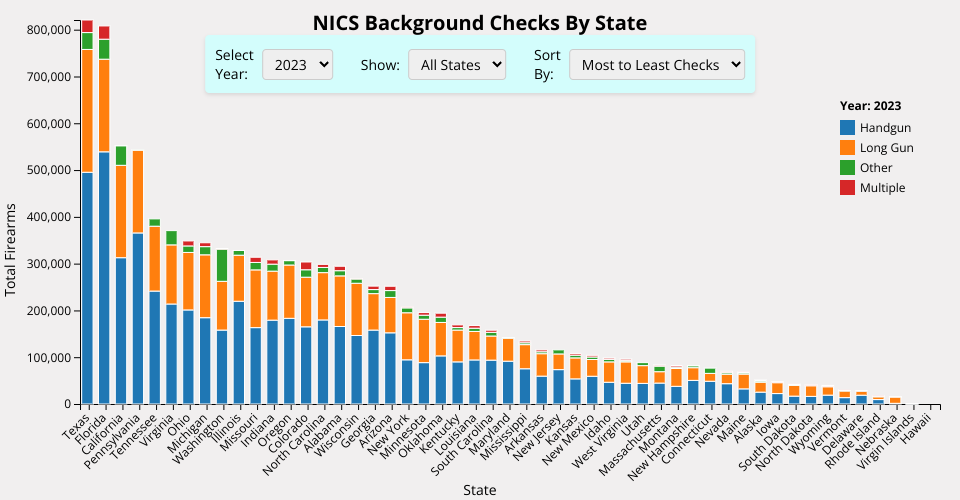Click the orange Long Gun legend swatch
The height and width of the screenshot is (500, 960).
(x=848, y=148)
